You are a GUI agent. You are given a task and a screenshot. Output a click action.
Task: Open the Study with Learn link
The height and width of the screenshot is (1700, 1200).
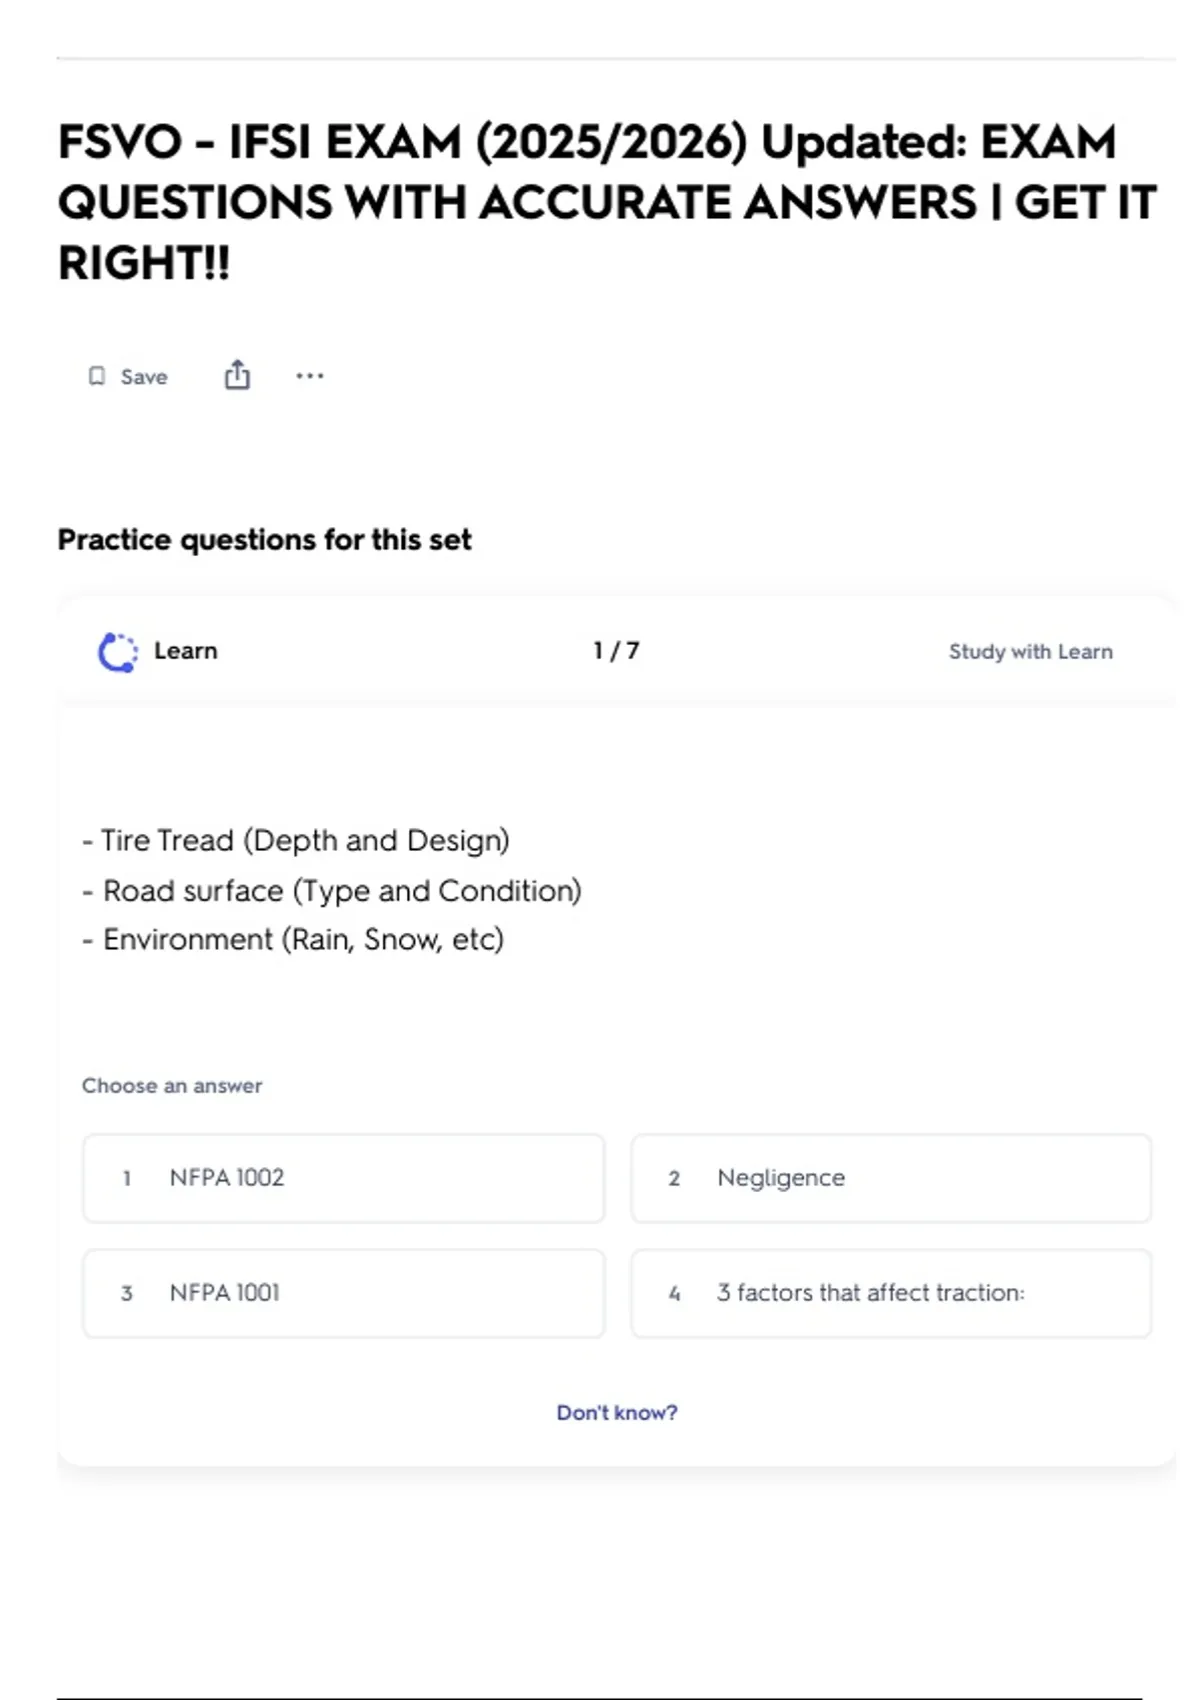click(1030, 652)
